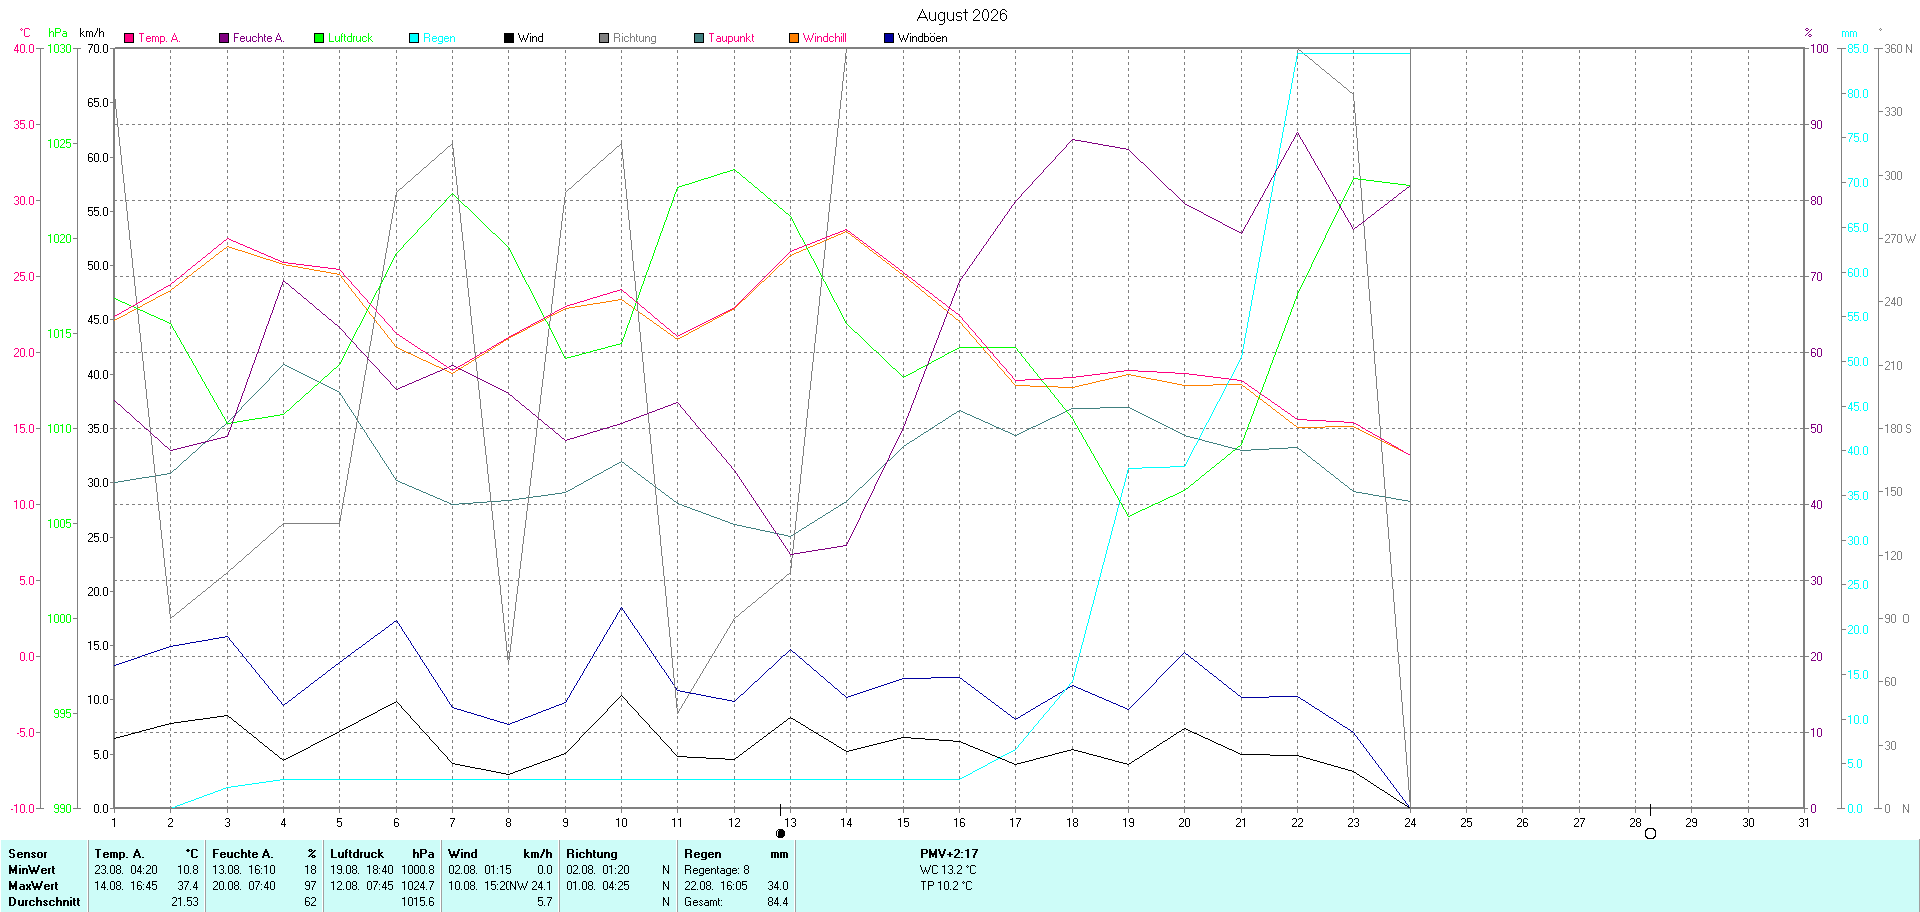Click the total rain value "84.4"
Screen dimensions: 1920x912
(778, 902)
